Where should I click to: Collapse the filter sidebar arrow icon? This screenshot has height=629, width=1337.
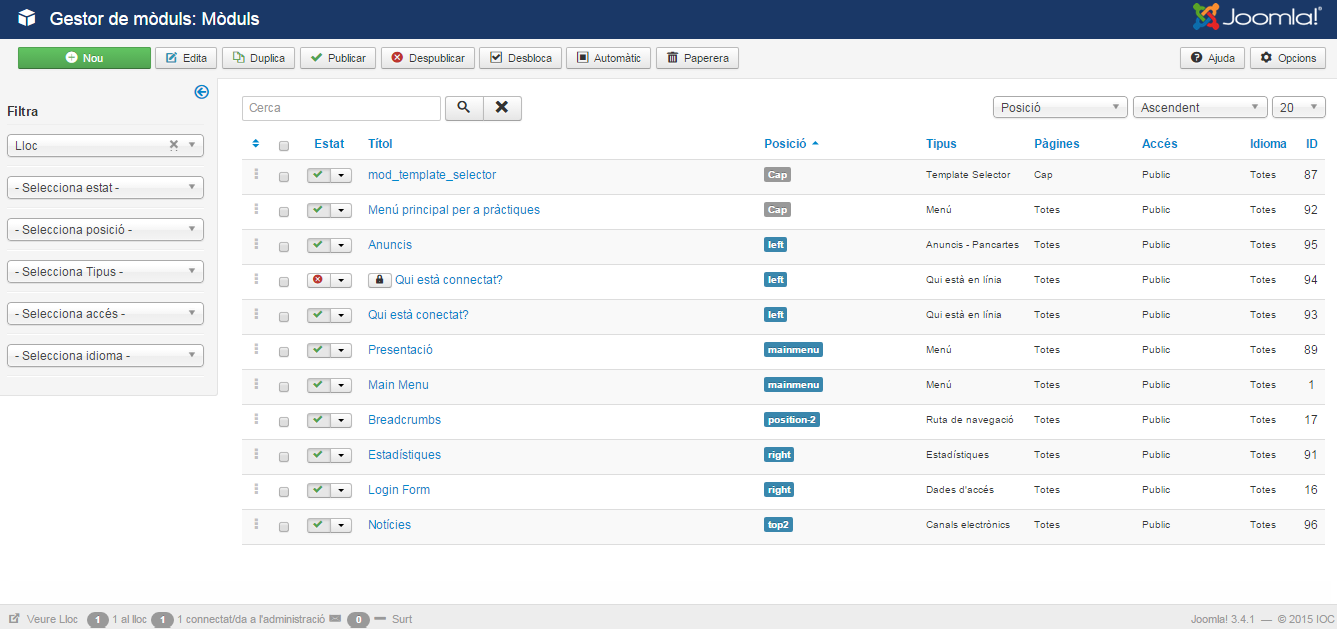coord(201,92)
